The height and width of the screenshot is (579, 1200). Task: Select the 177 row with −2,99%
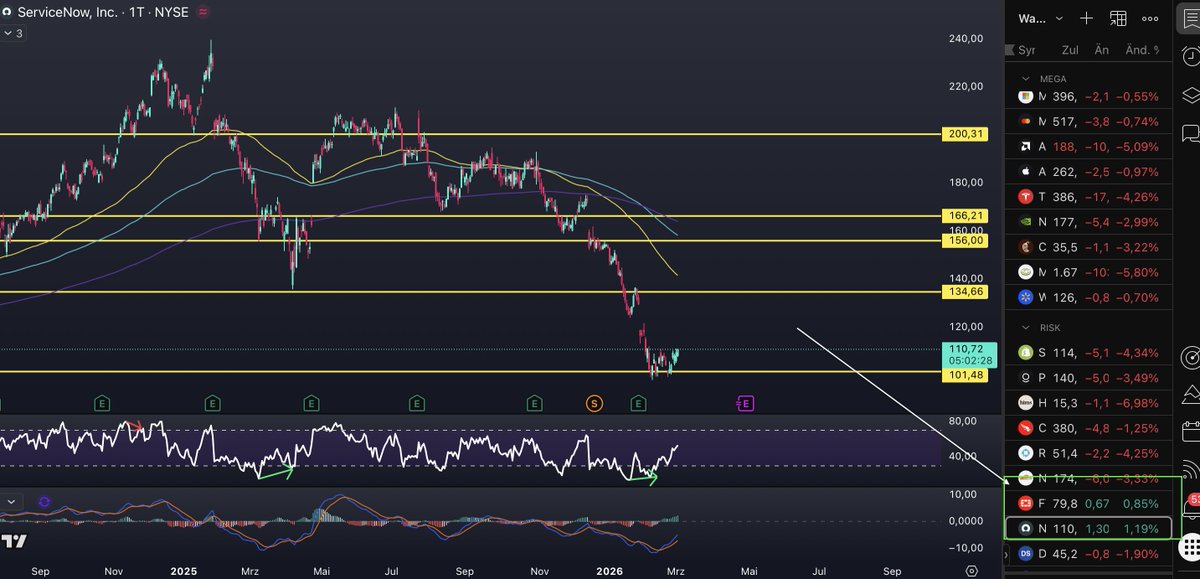(1091, 221)
